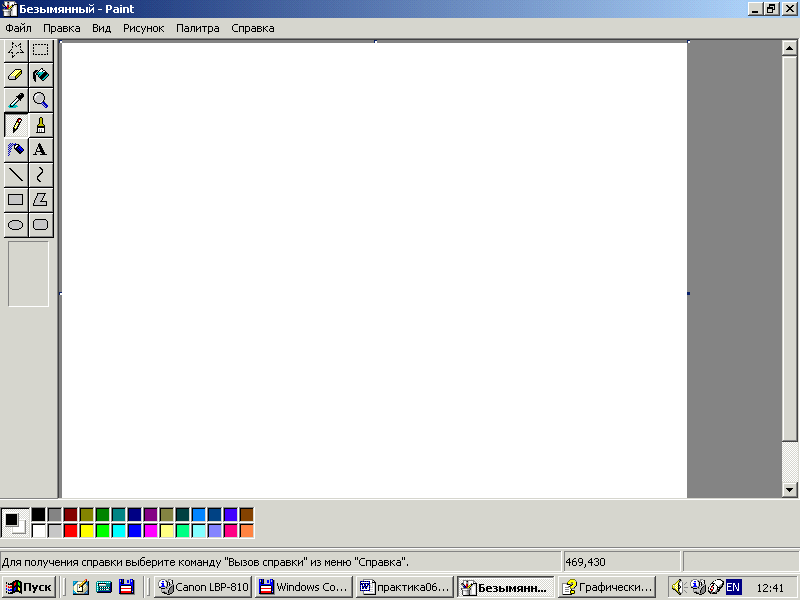Click the notepad quick launch icon
The image size is (800, 600).
coord(81,587)
